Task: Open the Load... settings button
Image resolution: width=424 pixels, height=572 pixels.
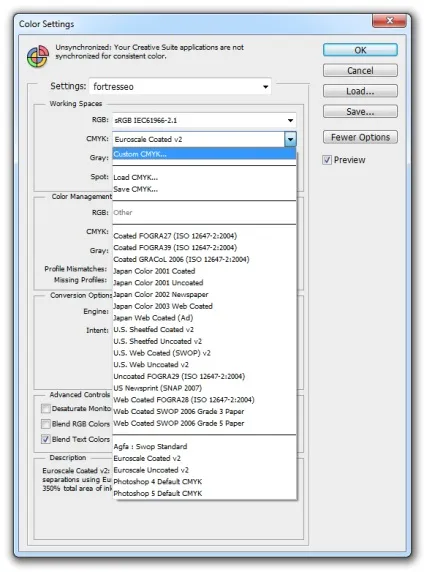Action: pos(360,91)
